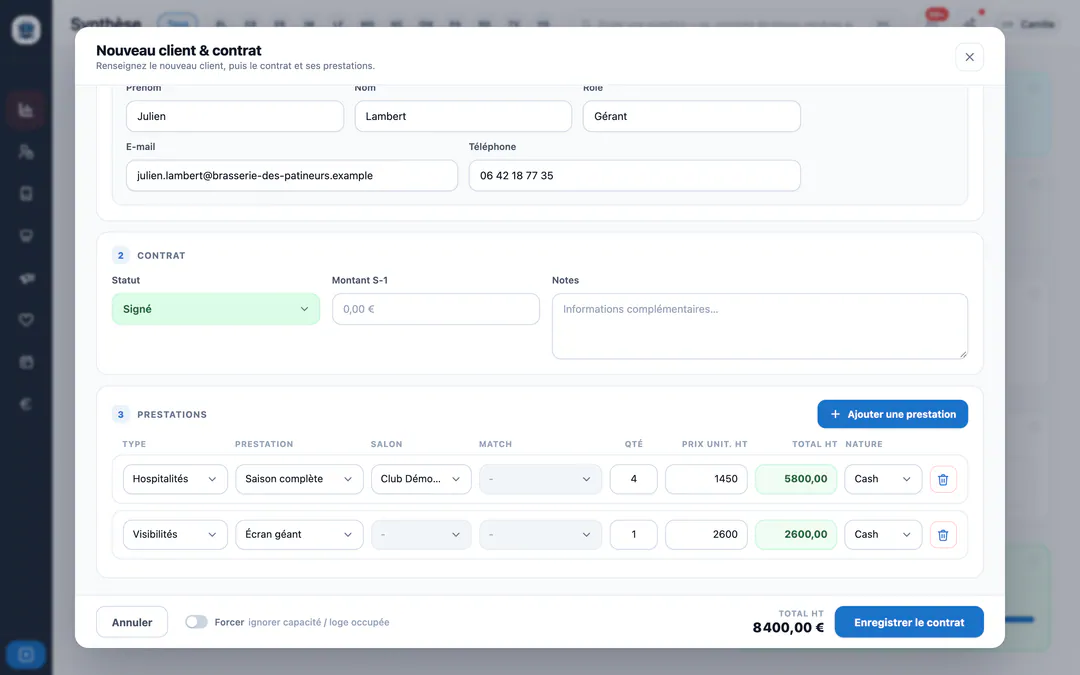Viewport: 1080px width, 675px height.
Task: Click the Nouveau client & contrat title
Action: coord(179,50)
